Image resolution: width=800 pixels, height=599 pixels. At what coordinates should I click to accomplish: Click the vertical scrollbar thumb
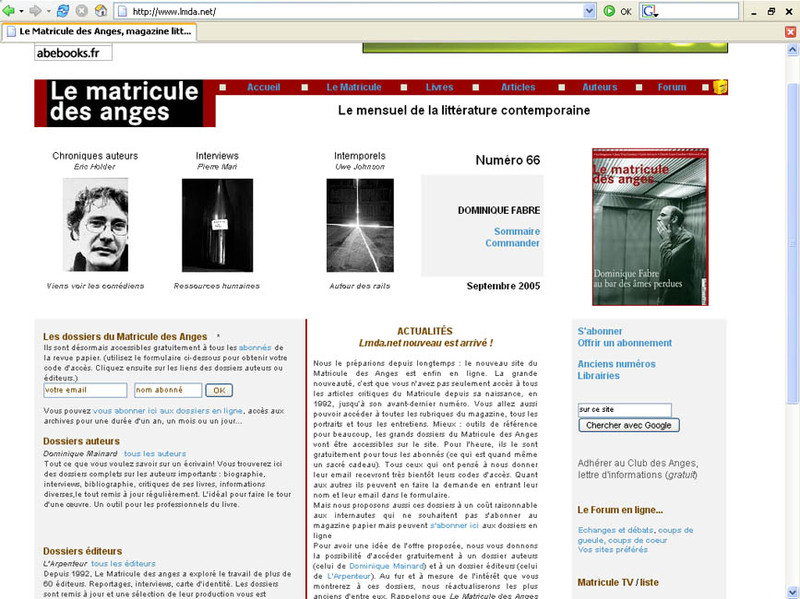pos(792,242)
